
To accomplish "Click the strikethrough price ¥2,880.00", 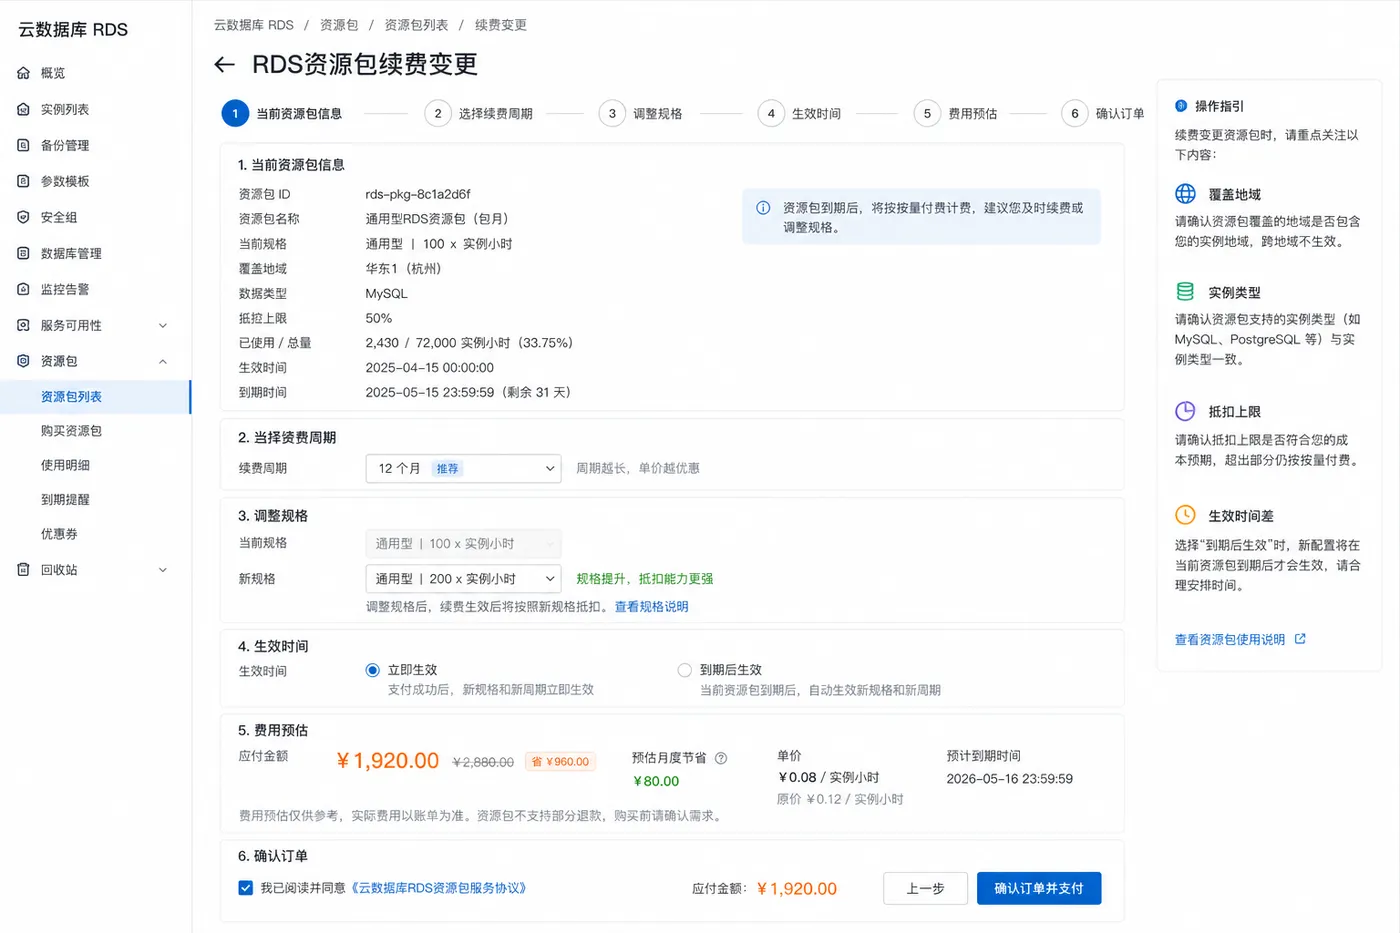I will (x=483, y=762).
